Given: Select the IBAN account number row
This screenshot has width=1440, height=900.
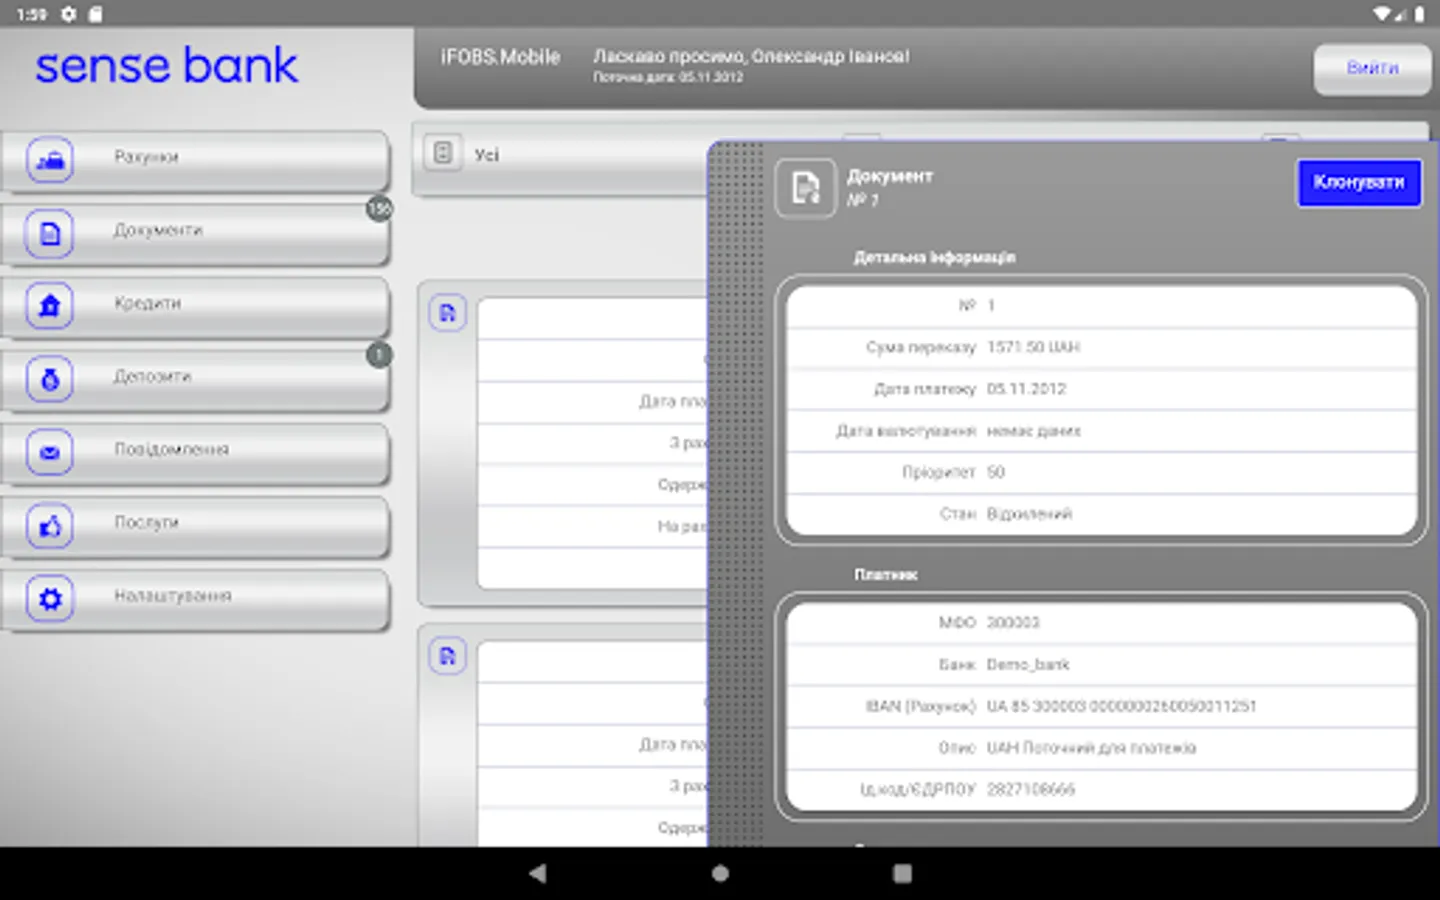Looking at the screenshot, I should click(1101, 706).
